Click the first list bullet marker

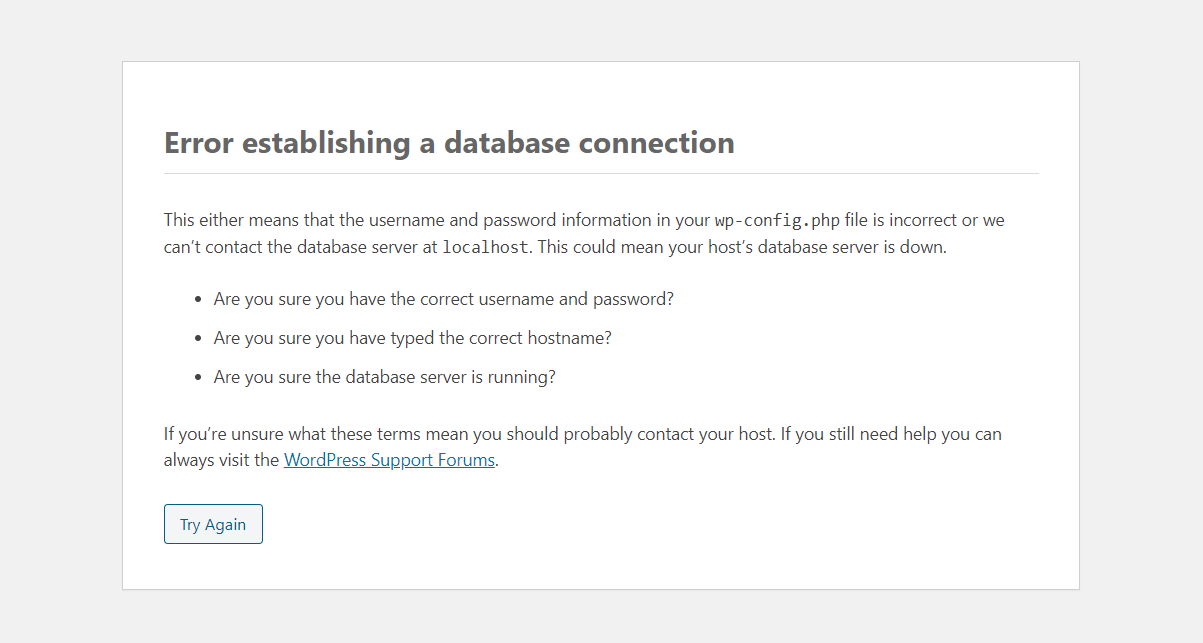[x=197, y=300]
